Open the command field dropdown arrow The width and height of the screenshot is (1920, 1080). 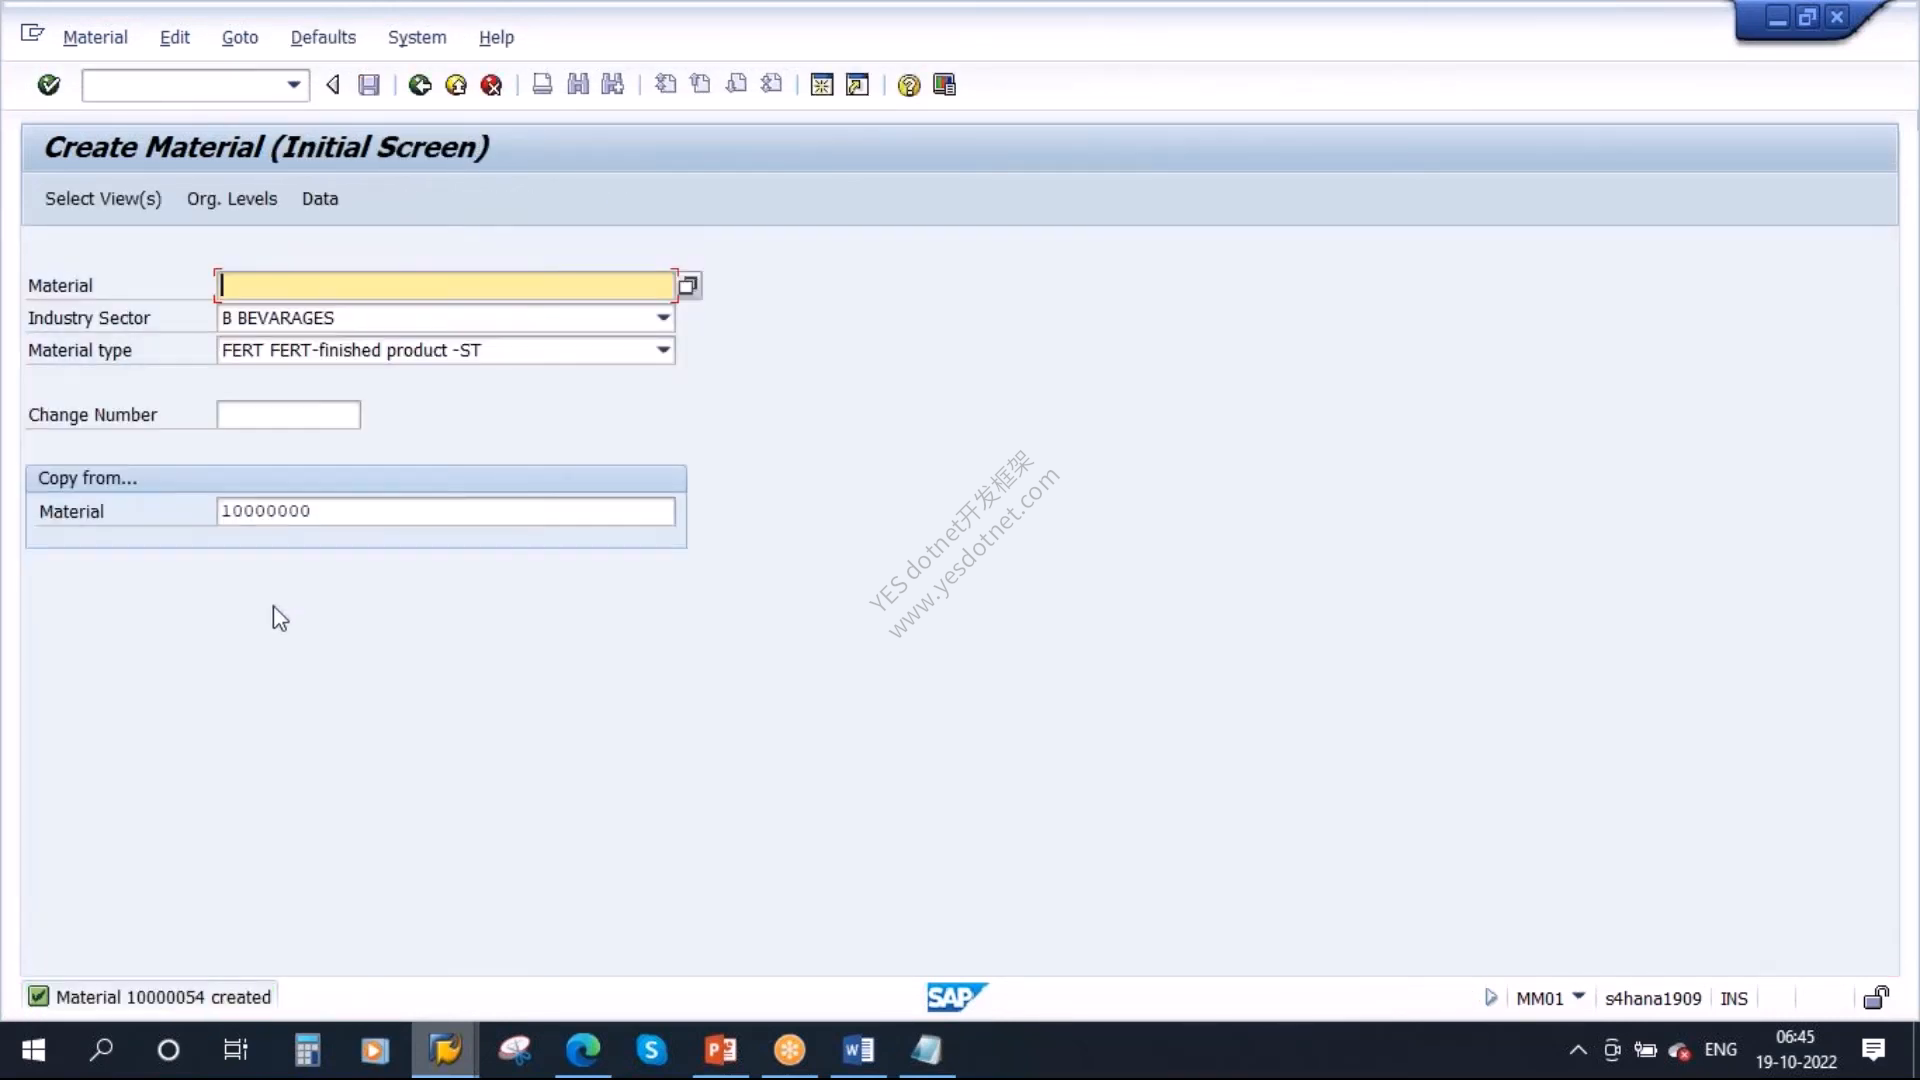coord(293,85)
